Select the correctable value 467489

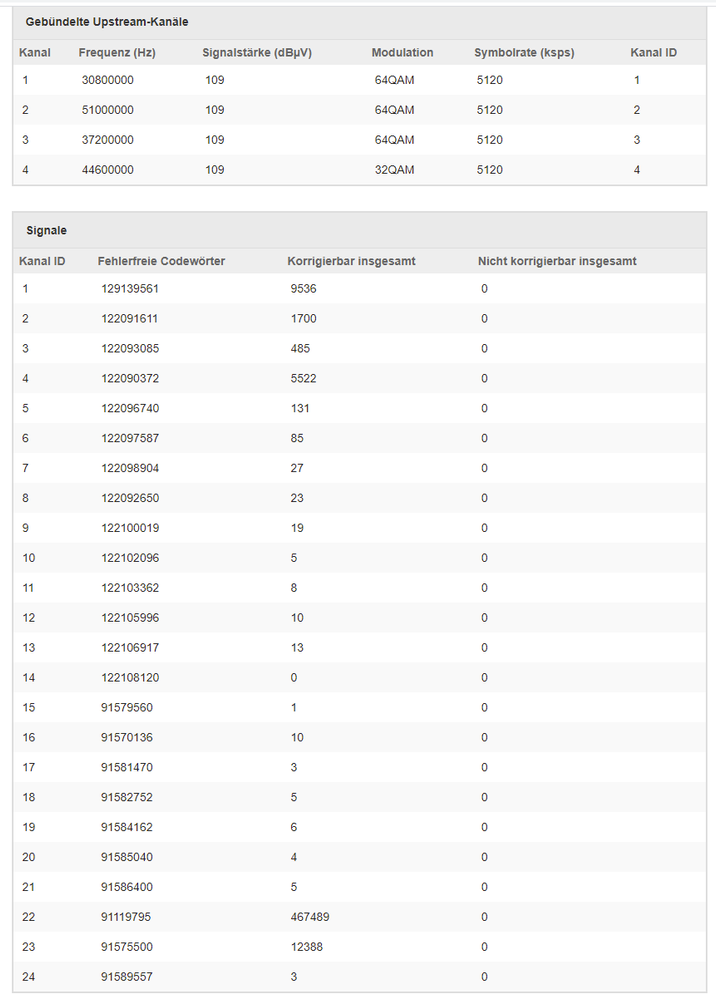coord(309,917)
